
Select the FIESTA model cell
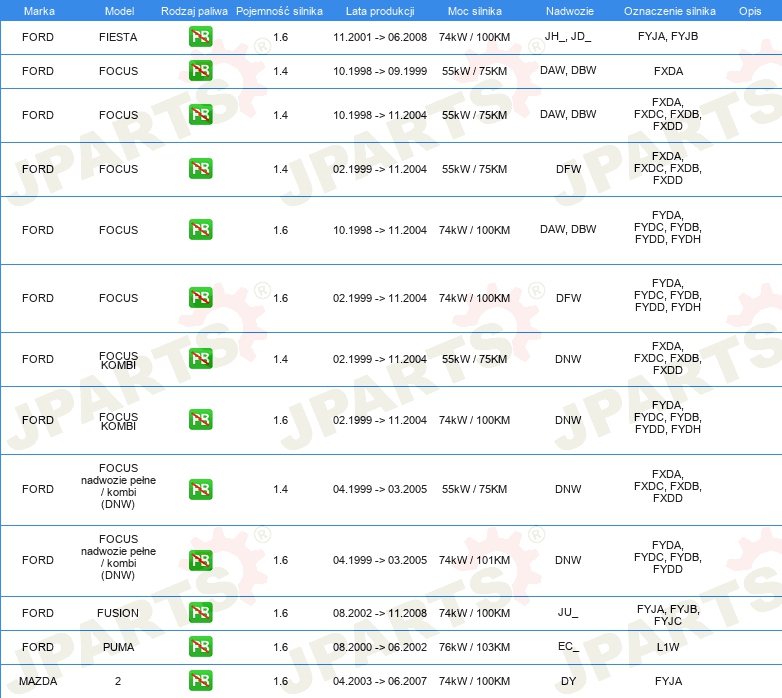(118, 37)
